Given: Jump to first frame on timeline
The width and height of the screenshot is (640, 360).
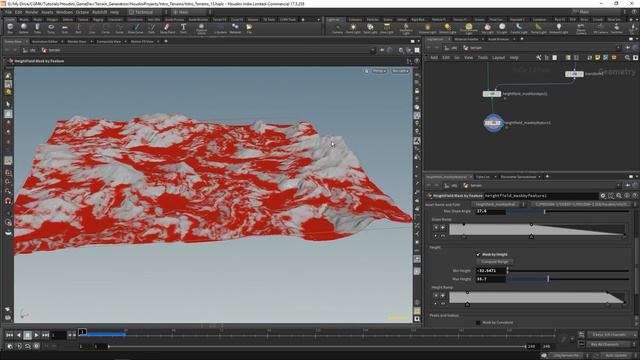Looking at the screenshot, I should tap(9, 335).
